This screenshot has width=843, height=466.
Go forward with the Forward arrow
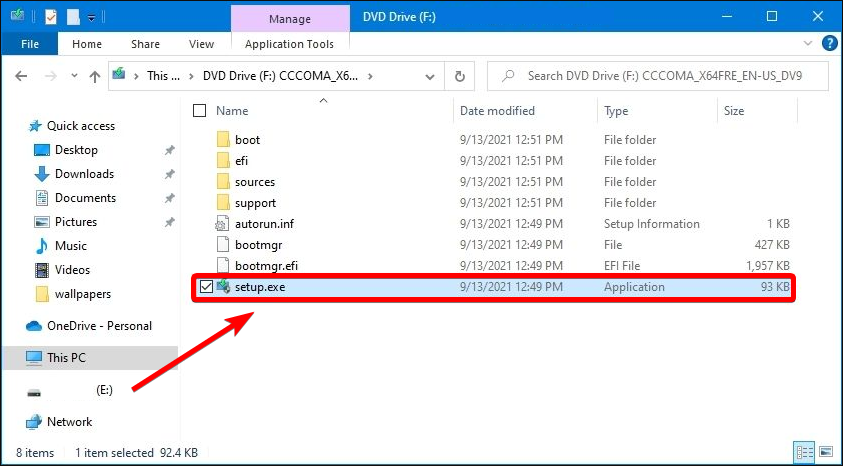coord(51,76)
